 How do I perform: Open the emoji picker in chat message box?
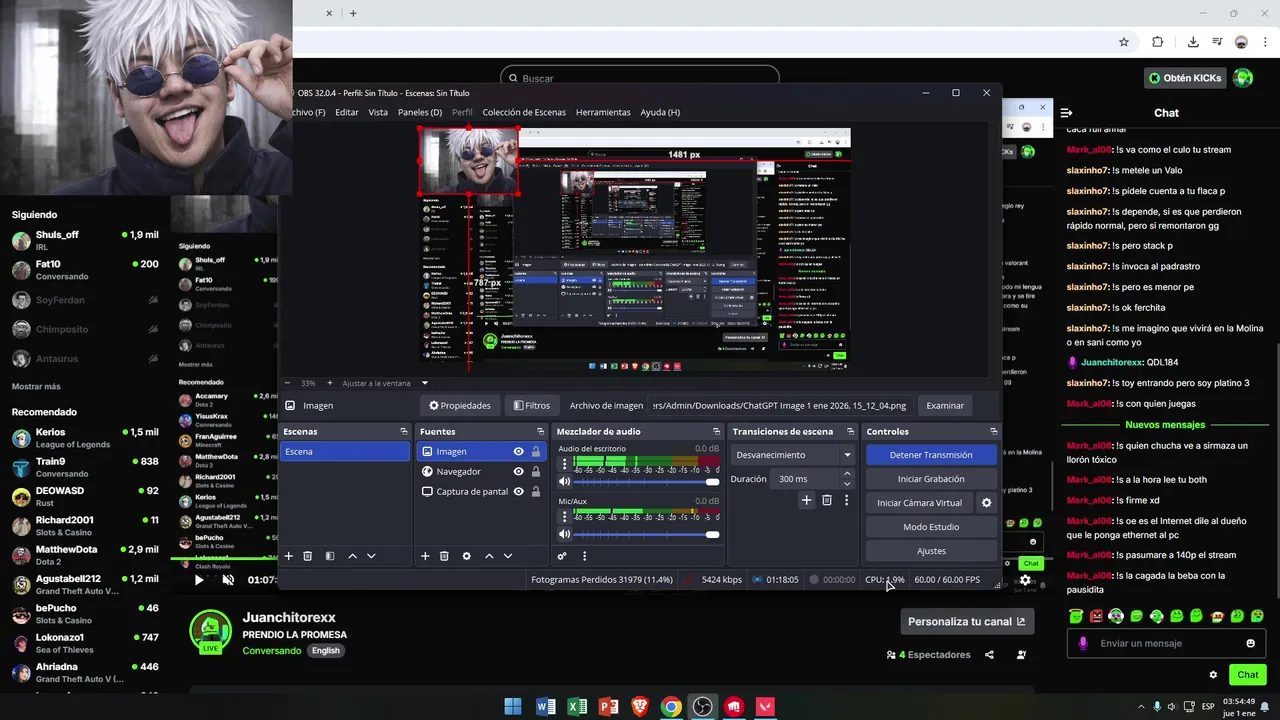coord(1250,643)
